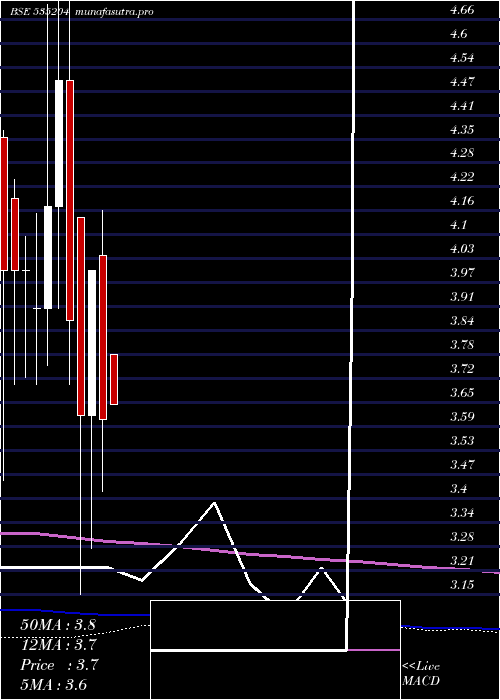Click the 4.41 price axis label
This screenshot has width=500, height=700.
(462, 106)
